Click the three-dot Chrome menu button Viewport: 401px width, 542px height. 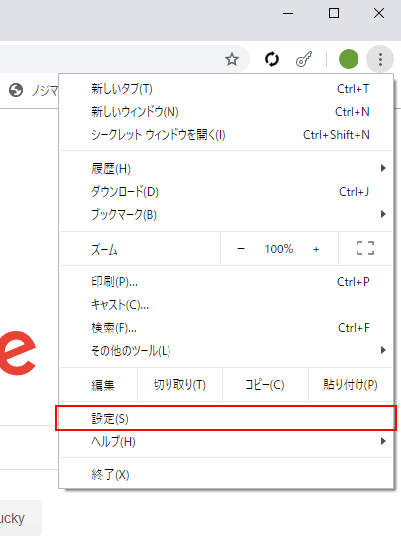tap(380, 59)
